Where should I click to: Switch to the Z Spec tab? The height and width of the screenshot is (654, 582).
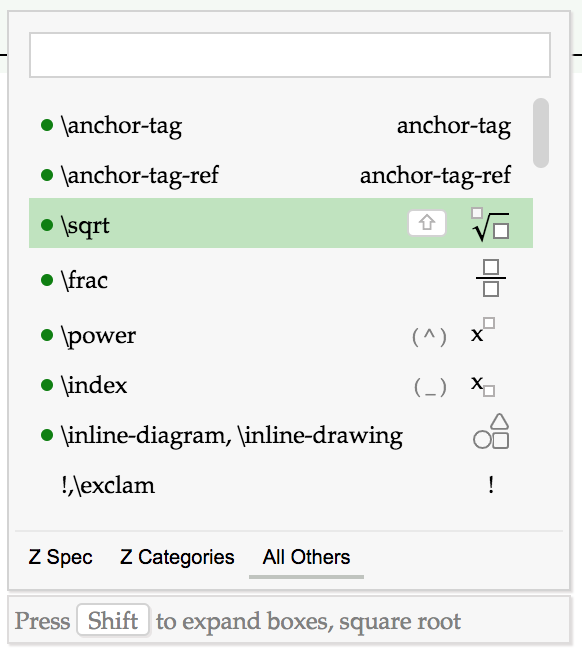[60, 557]
